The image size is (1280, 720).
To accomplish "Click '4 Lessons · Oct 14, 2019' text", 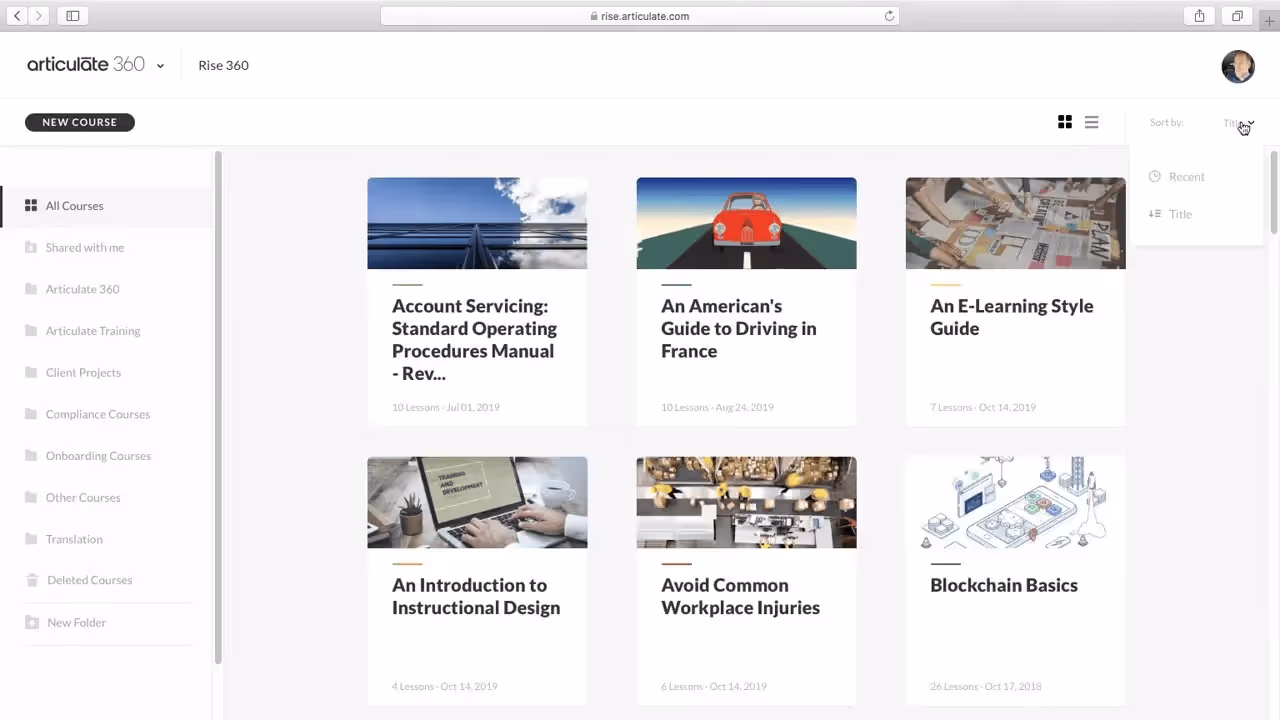I will coord(444,686).
